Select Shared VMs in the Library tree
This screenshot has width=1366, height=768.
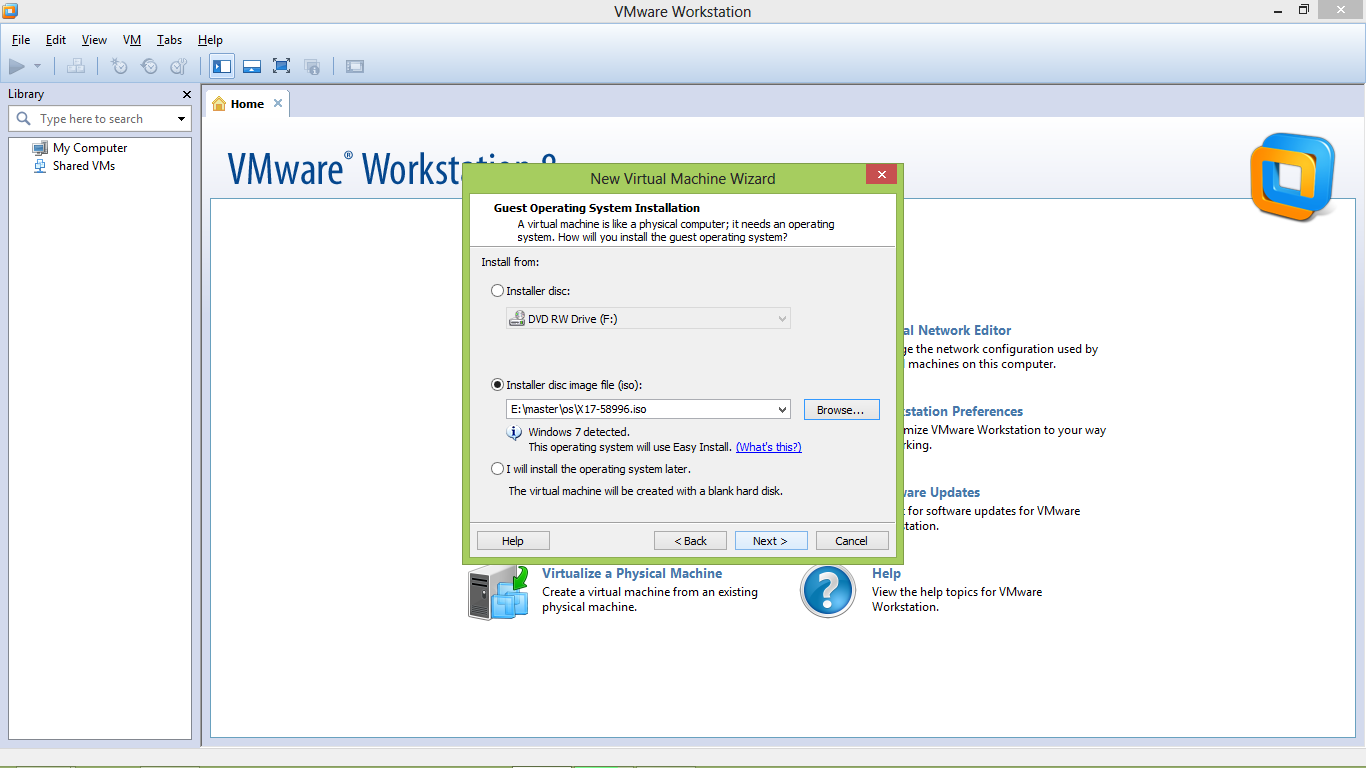coord(84,166)
